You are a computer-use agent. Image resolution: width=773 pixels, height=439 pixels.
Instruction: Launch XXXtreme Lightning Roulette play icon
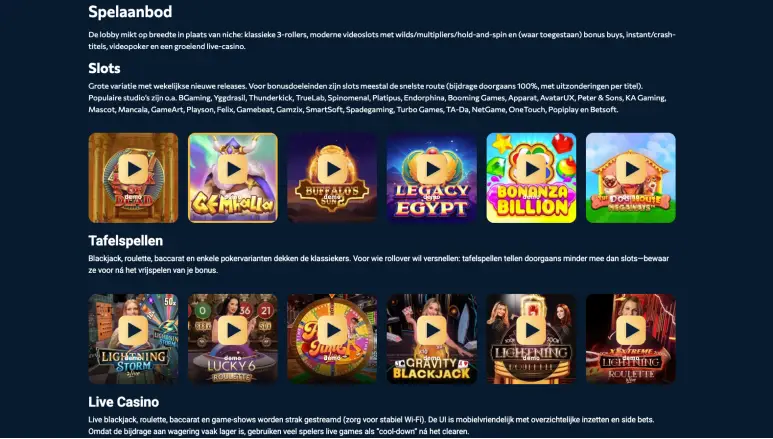point(631,330)
